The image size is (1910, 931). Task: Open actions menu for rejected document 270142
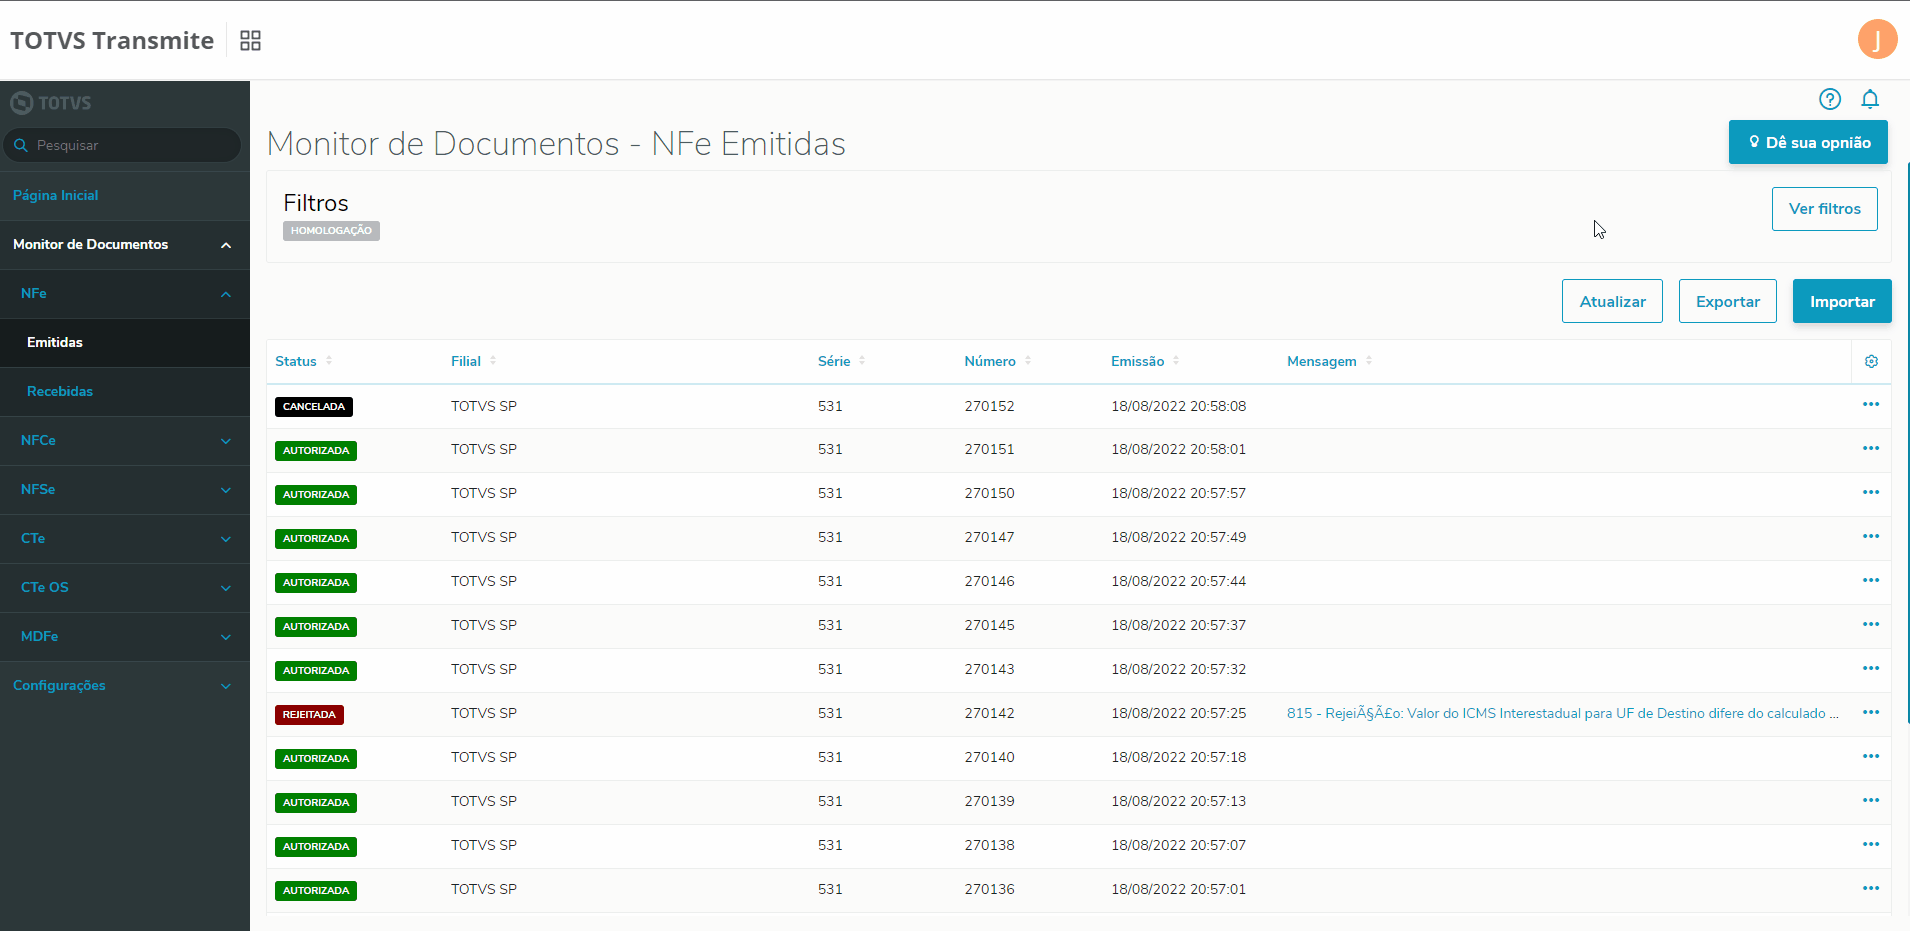tap(1870, 713)
